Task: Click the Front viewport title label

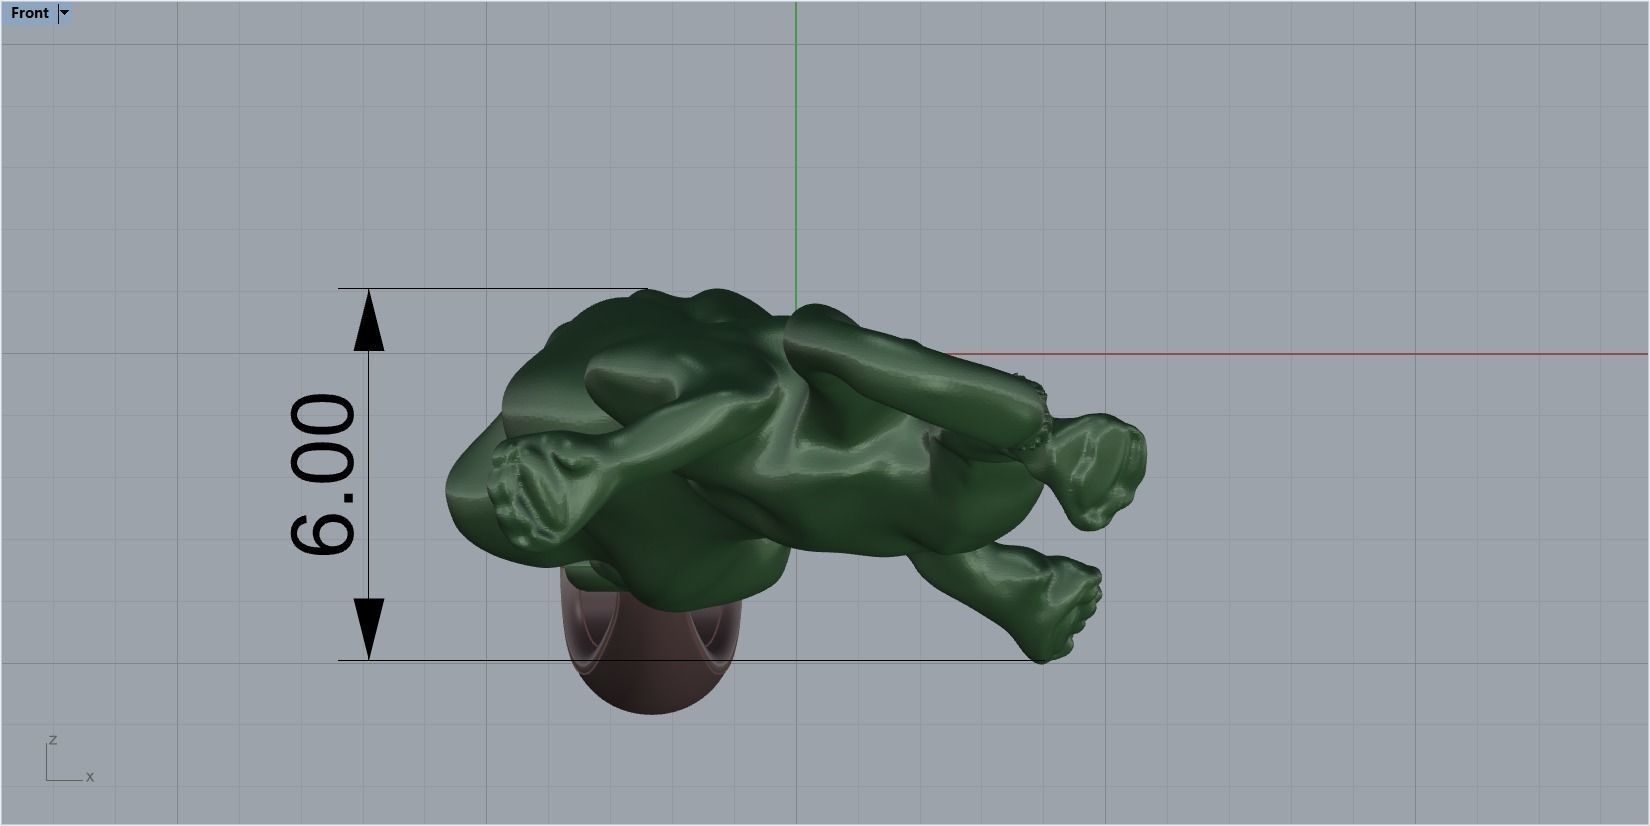Action: point(30,13)
